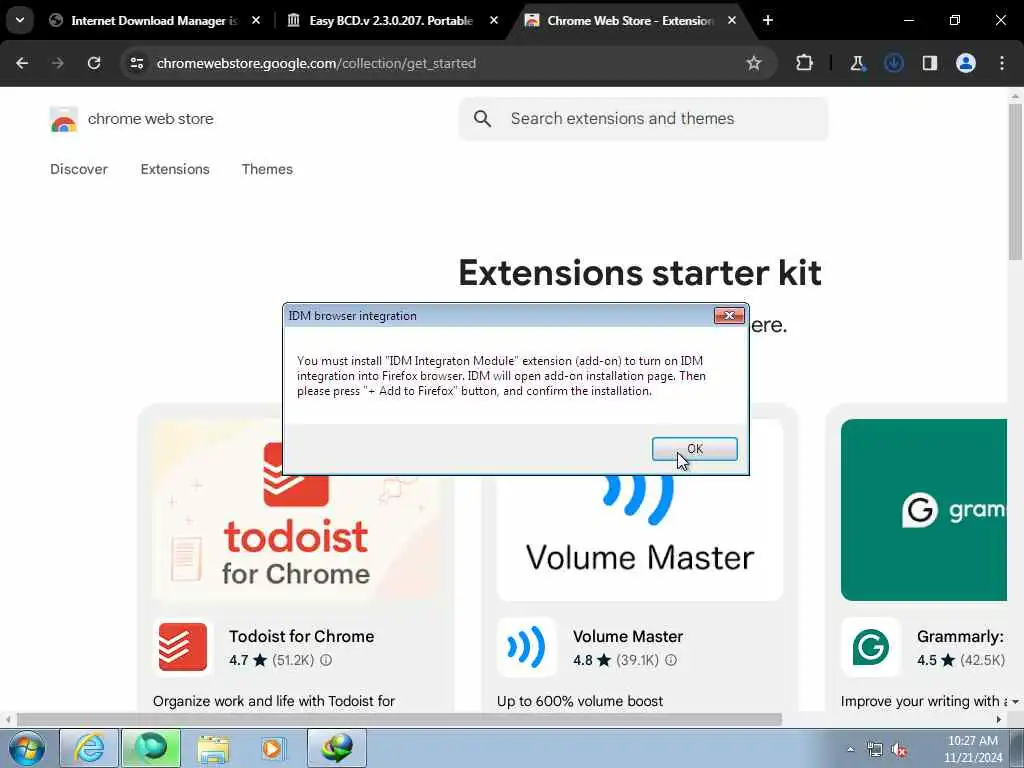The height and width of the screenshot is (768, 1024).
Task: Open Internet Download Manager taskbar icon
Action: tap(336, 748)
